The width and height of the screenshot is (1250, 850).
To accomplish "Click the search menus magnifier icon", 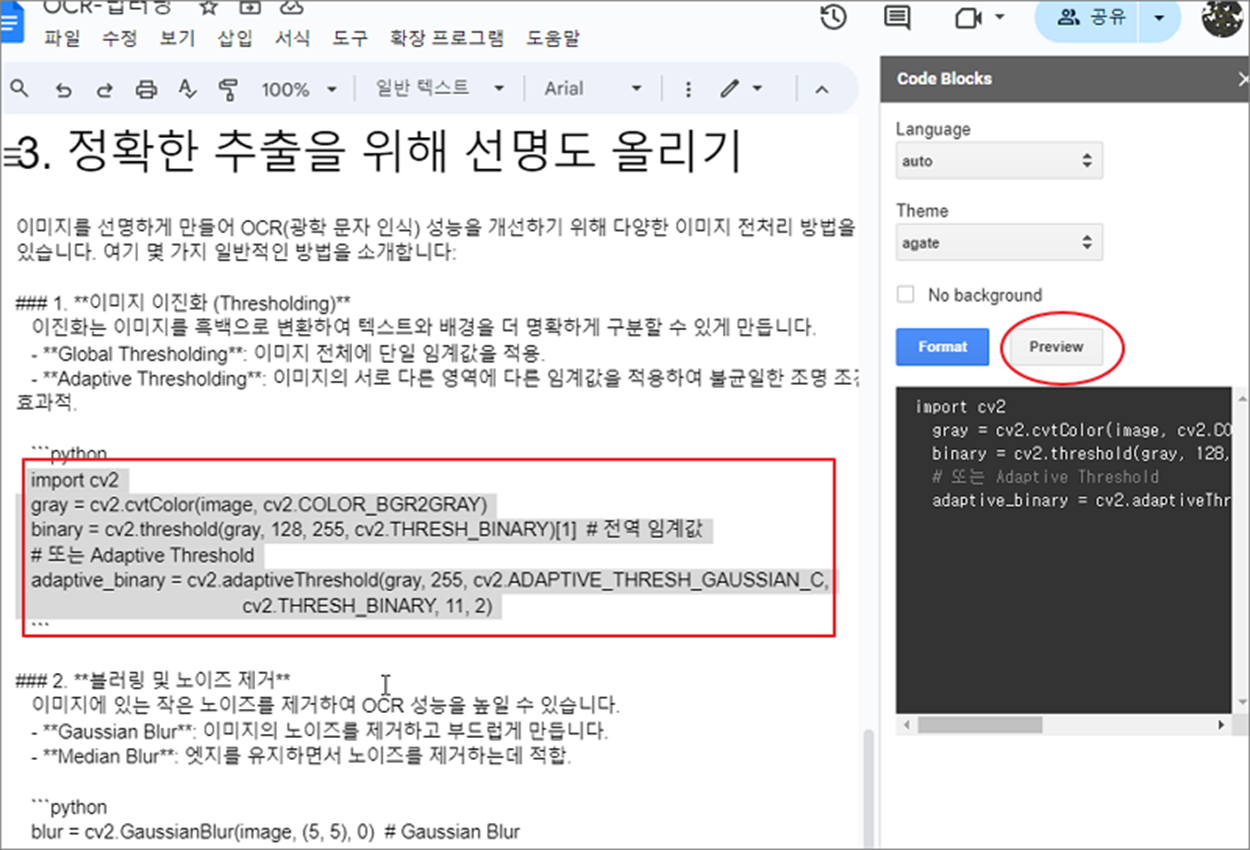I will click(x=18, y=89).
